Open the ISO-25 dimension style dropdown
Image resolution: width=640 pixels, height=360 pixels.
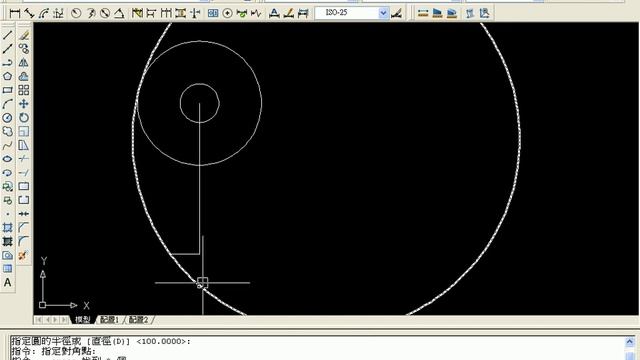point(383,13)
